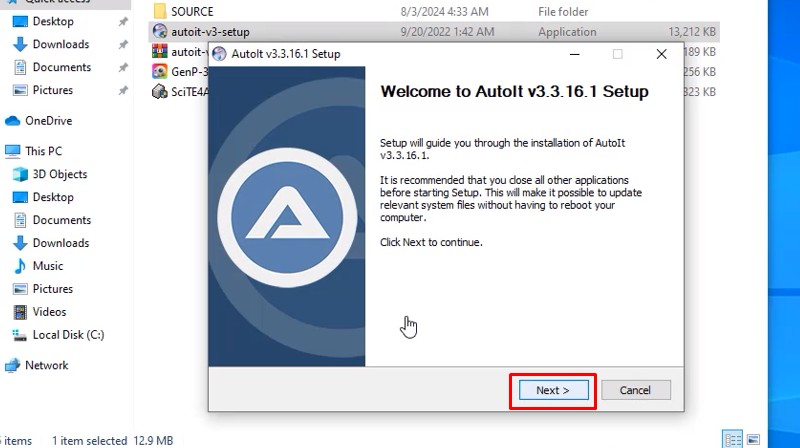Open OneDrive in the navigation pane
Viewport: 800px width, 448px height.
(x=47, y=121)
